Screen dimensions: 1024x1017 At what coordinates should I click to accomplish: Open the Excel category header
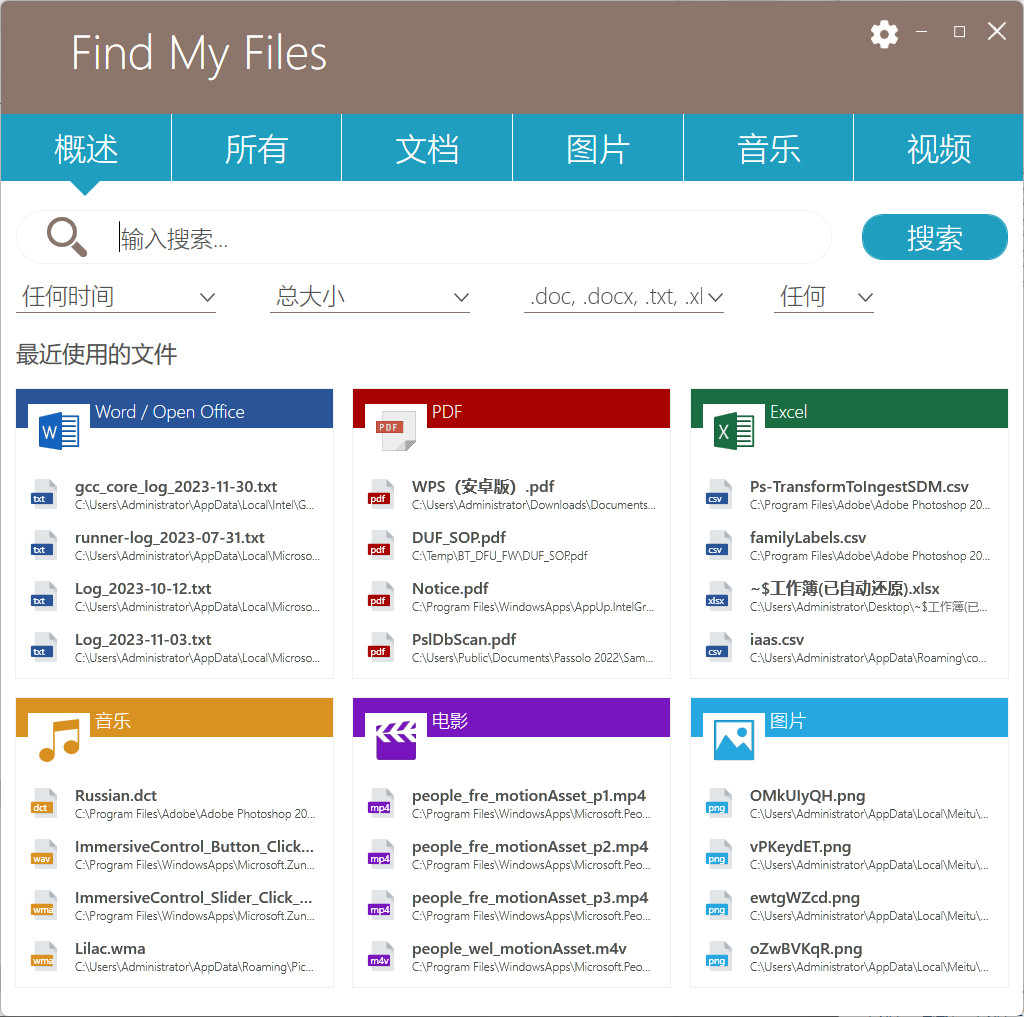coord(849,409)
